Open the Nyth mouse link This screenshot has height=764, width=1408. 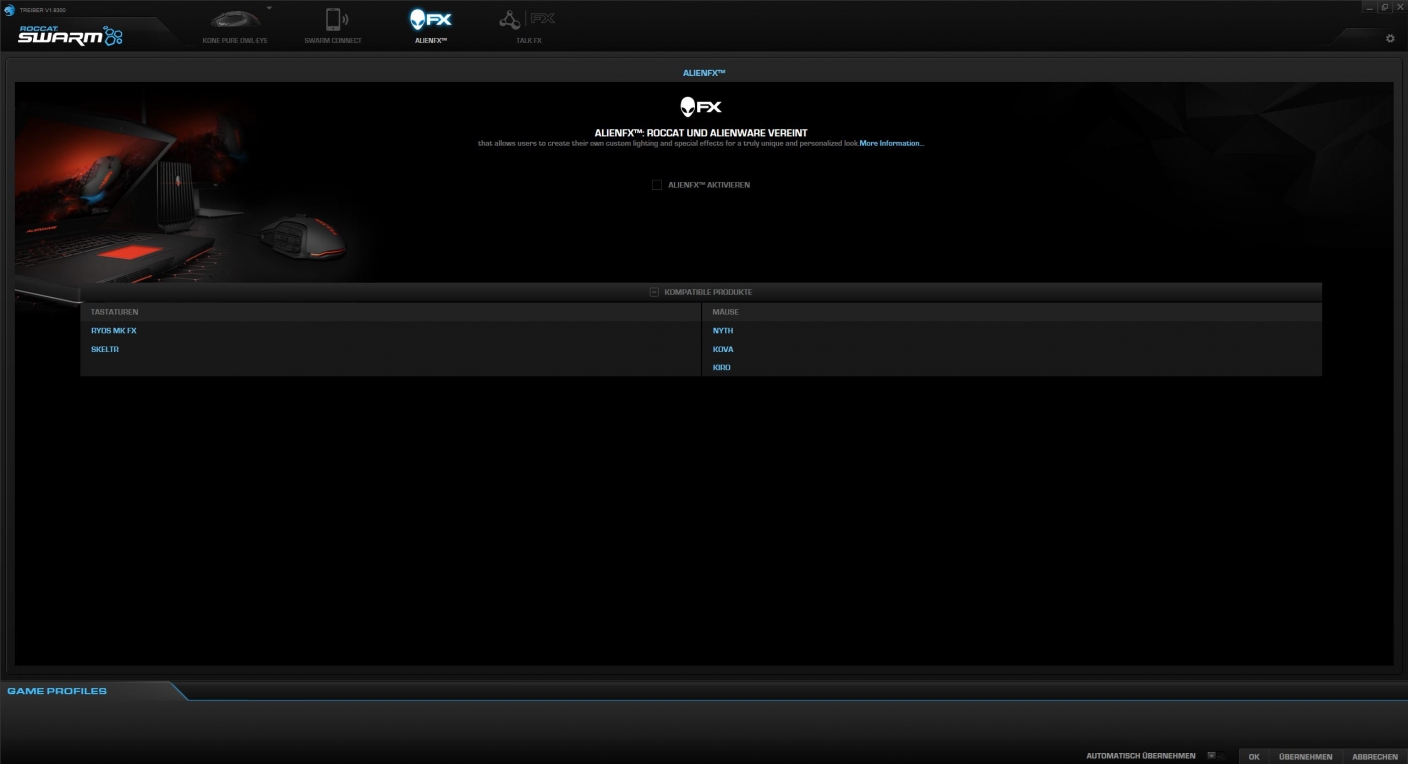click(x=723, y=330)
